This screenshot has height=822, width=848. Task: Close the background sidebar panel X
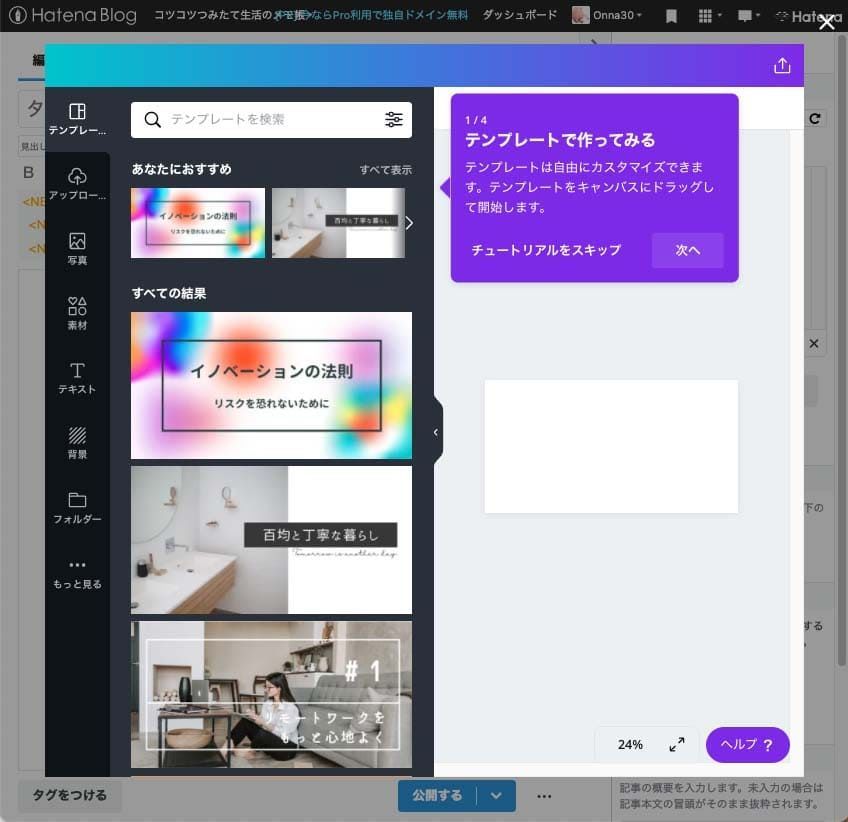point(814,343)
